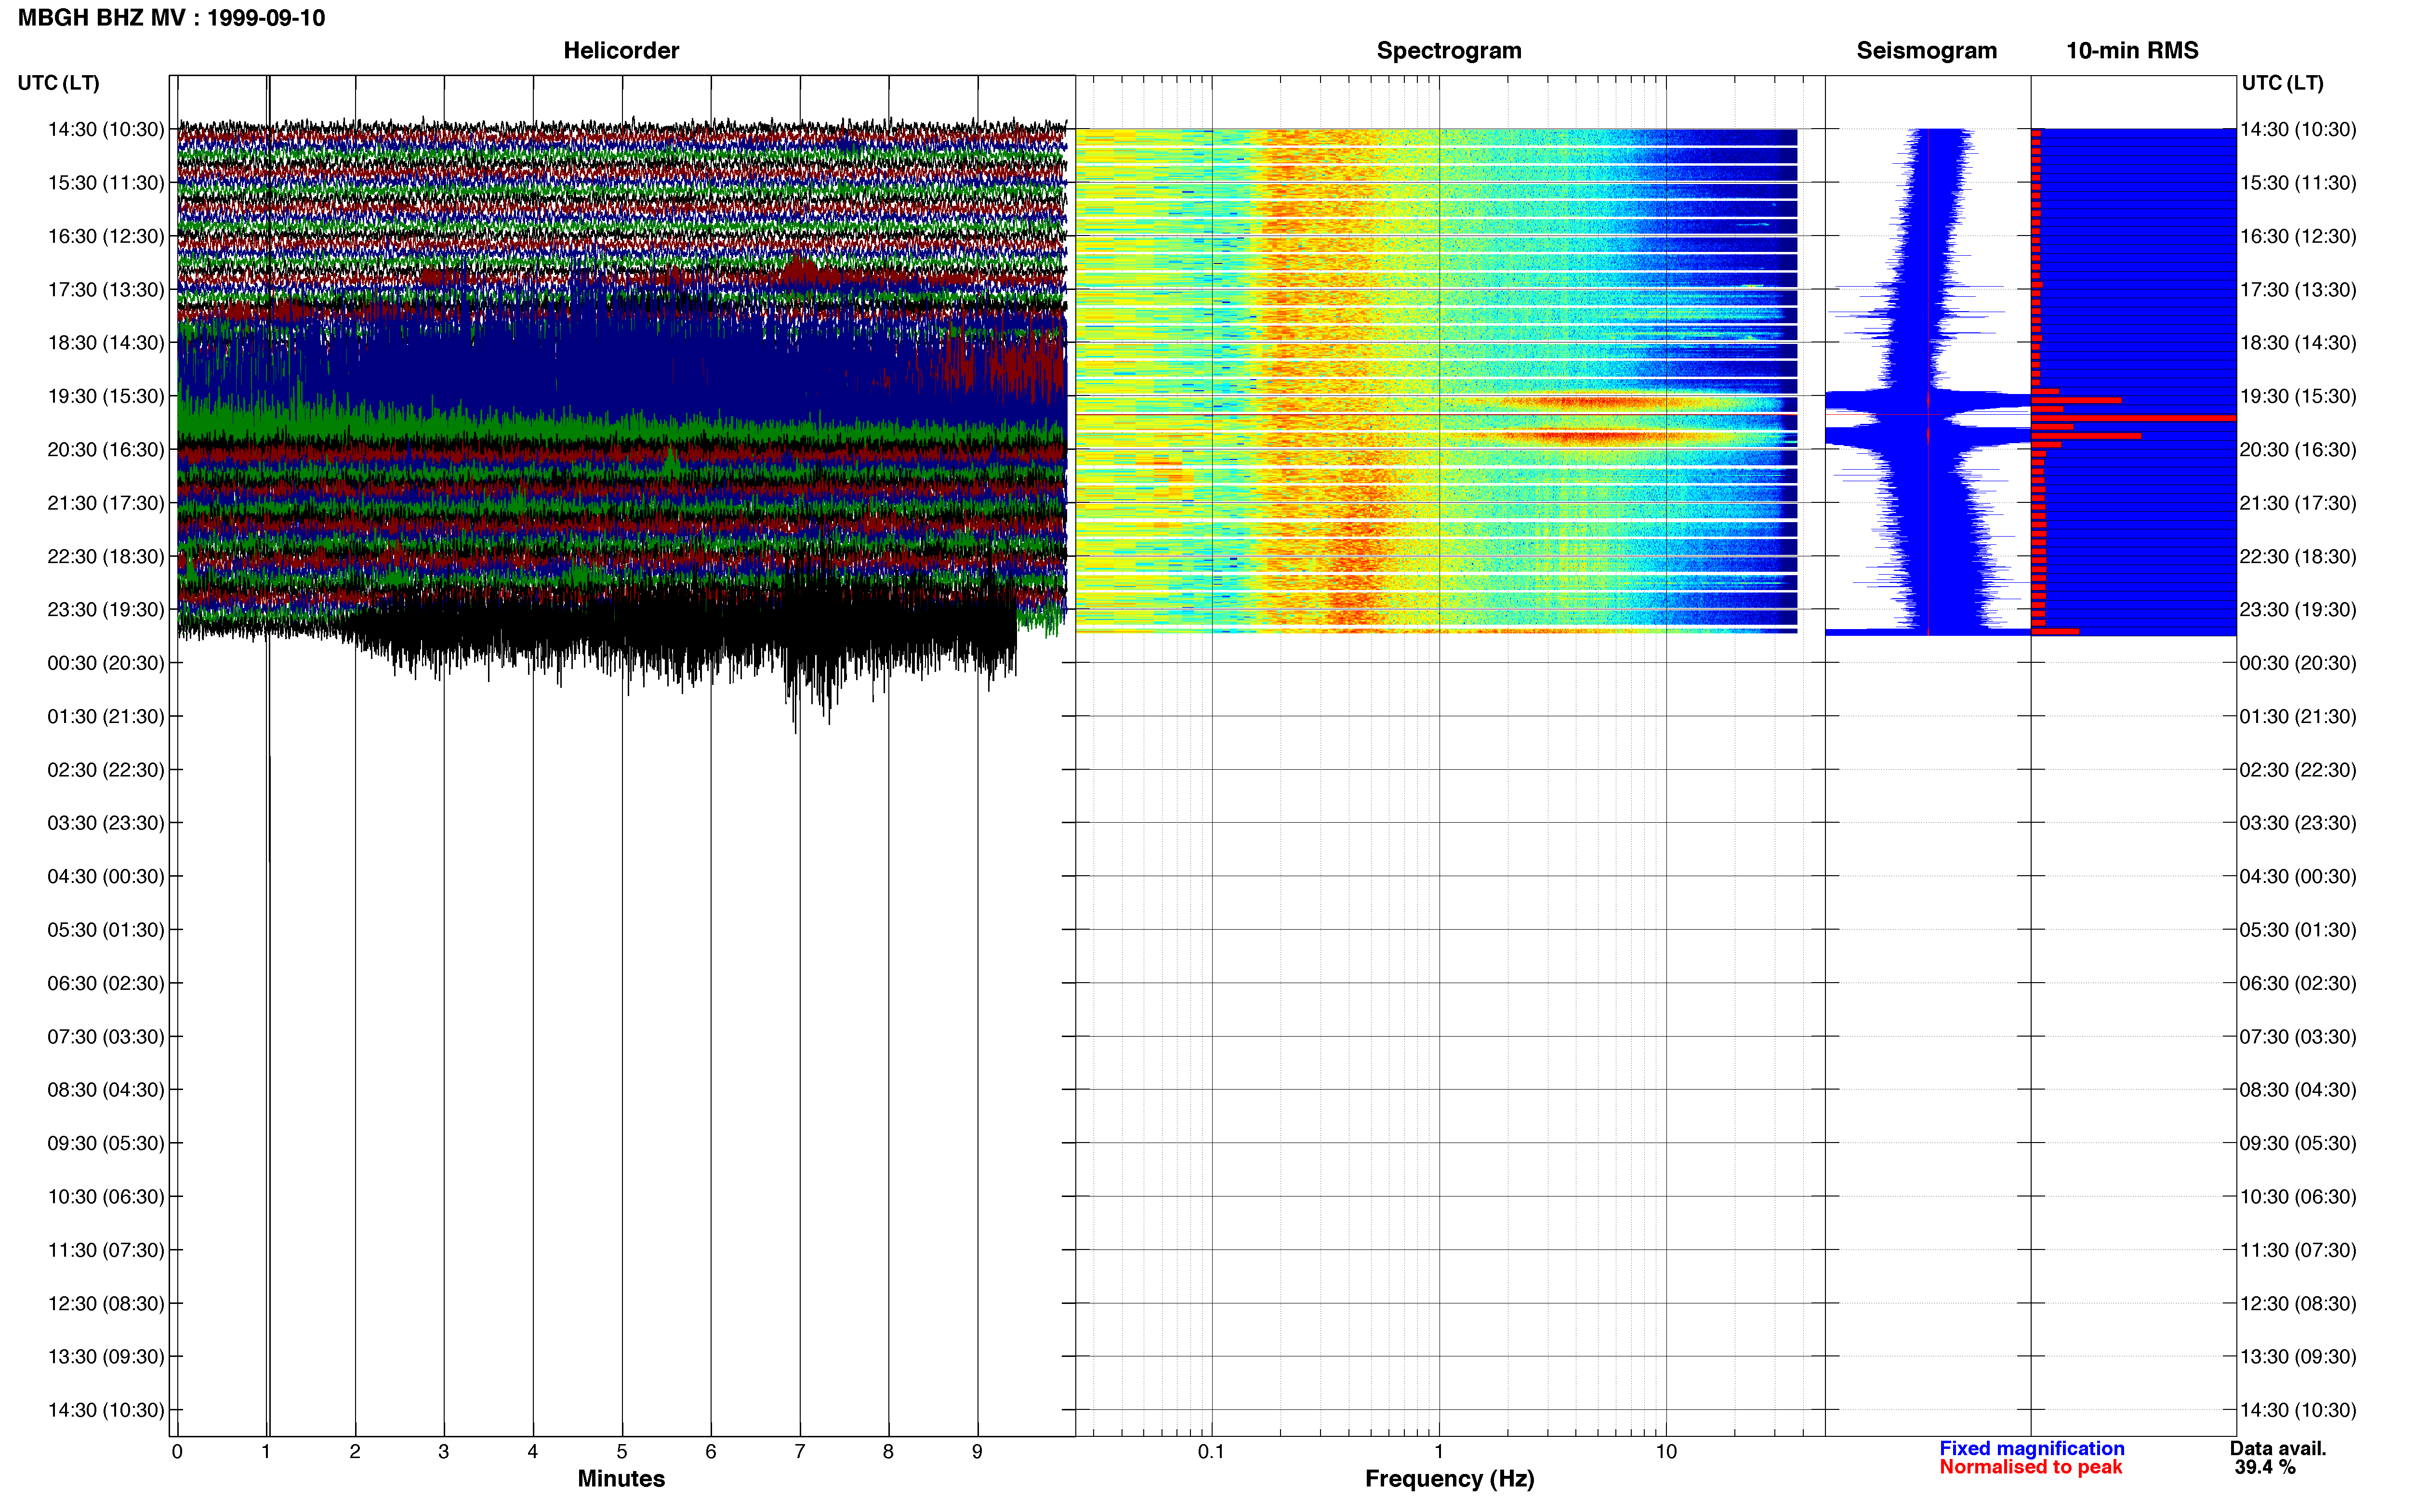Viewport: 2418px width, 1512px height.
Task: Click left time label 13:30 (09:30)
Action: click(x=106, y=1356)
